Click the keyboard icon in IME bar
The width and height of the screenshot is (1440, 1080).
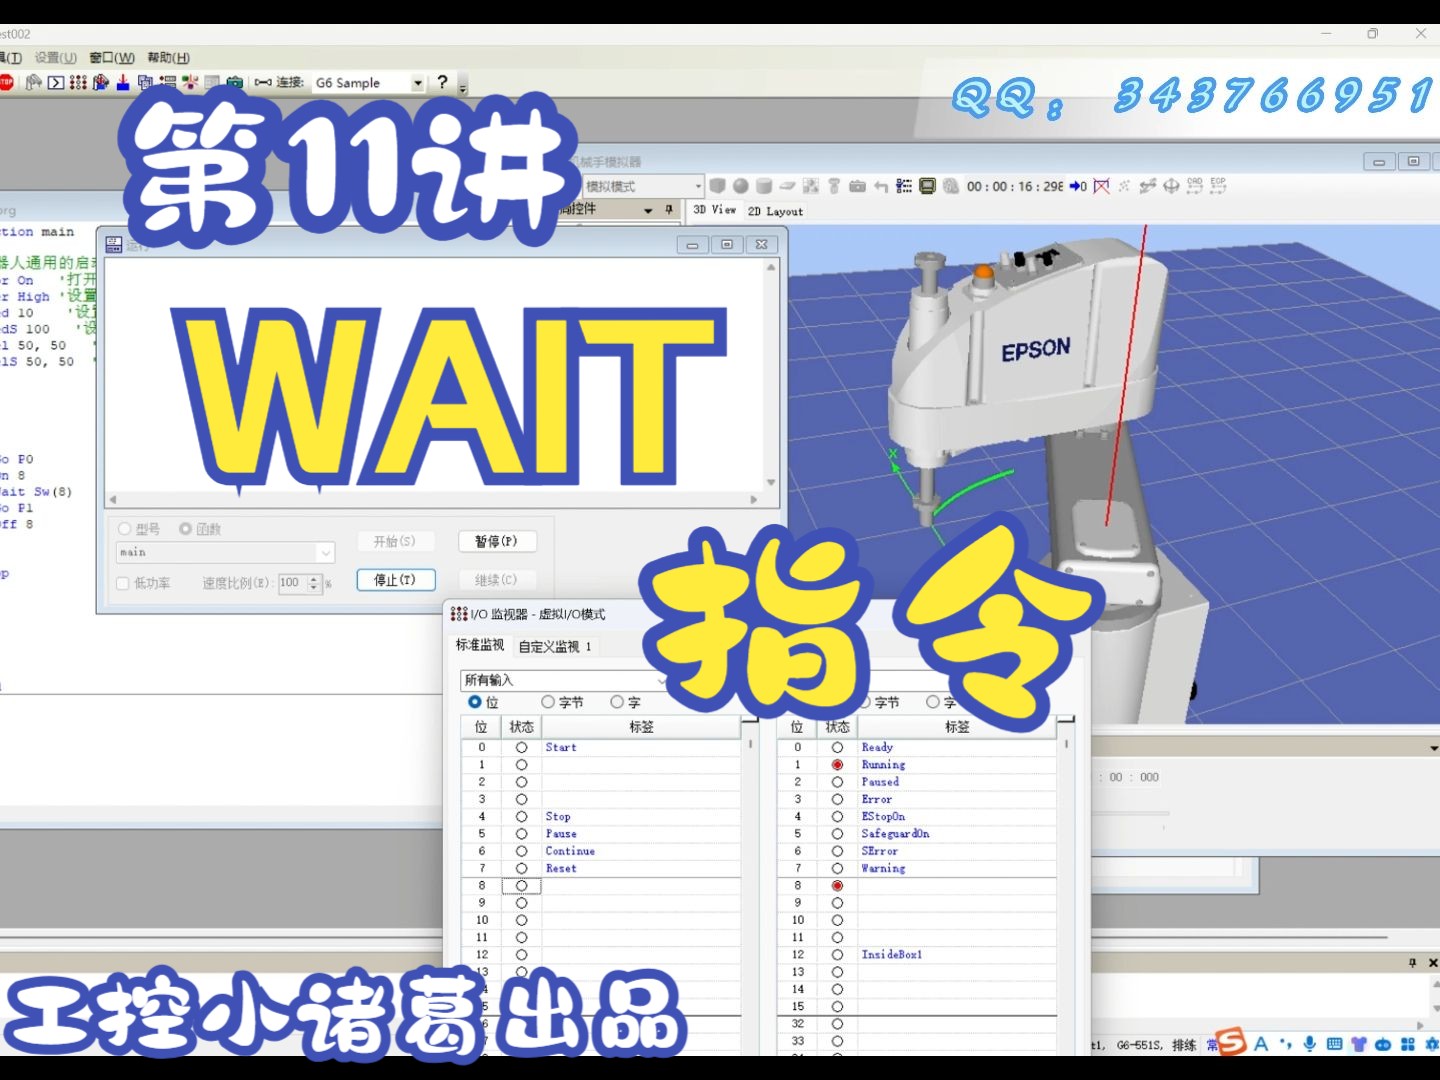(x=1334, y=1044)
